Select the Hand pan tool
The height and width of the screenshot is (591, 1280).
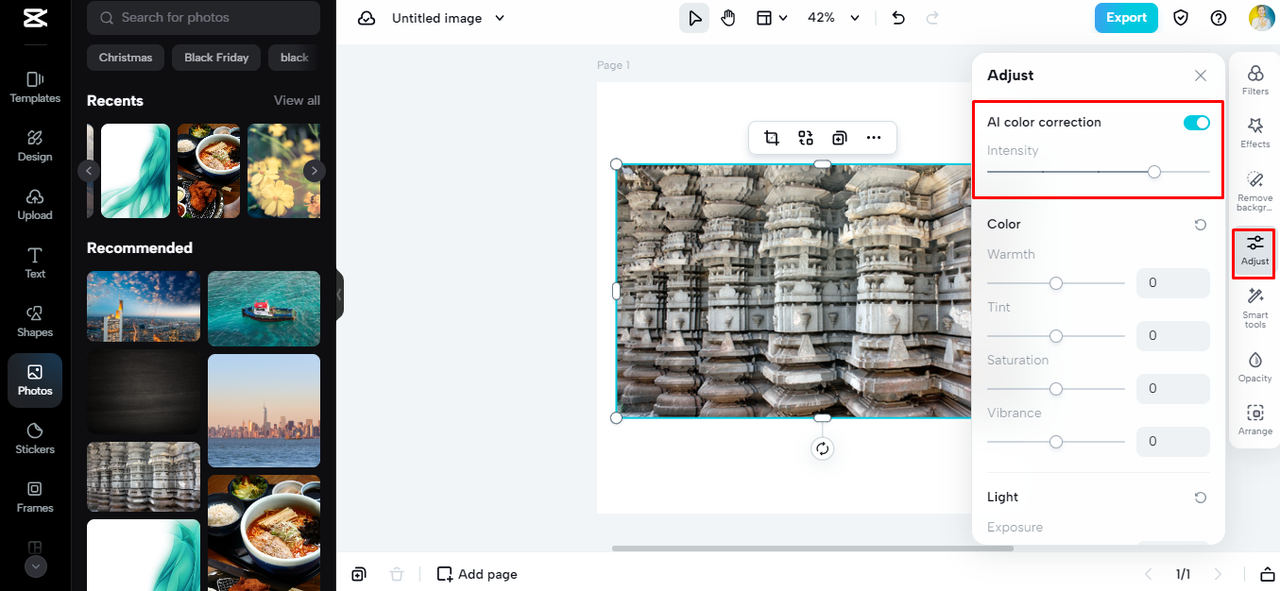pyautogui.click(x=728, y=18)
